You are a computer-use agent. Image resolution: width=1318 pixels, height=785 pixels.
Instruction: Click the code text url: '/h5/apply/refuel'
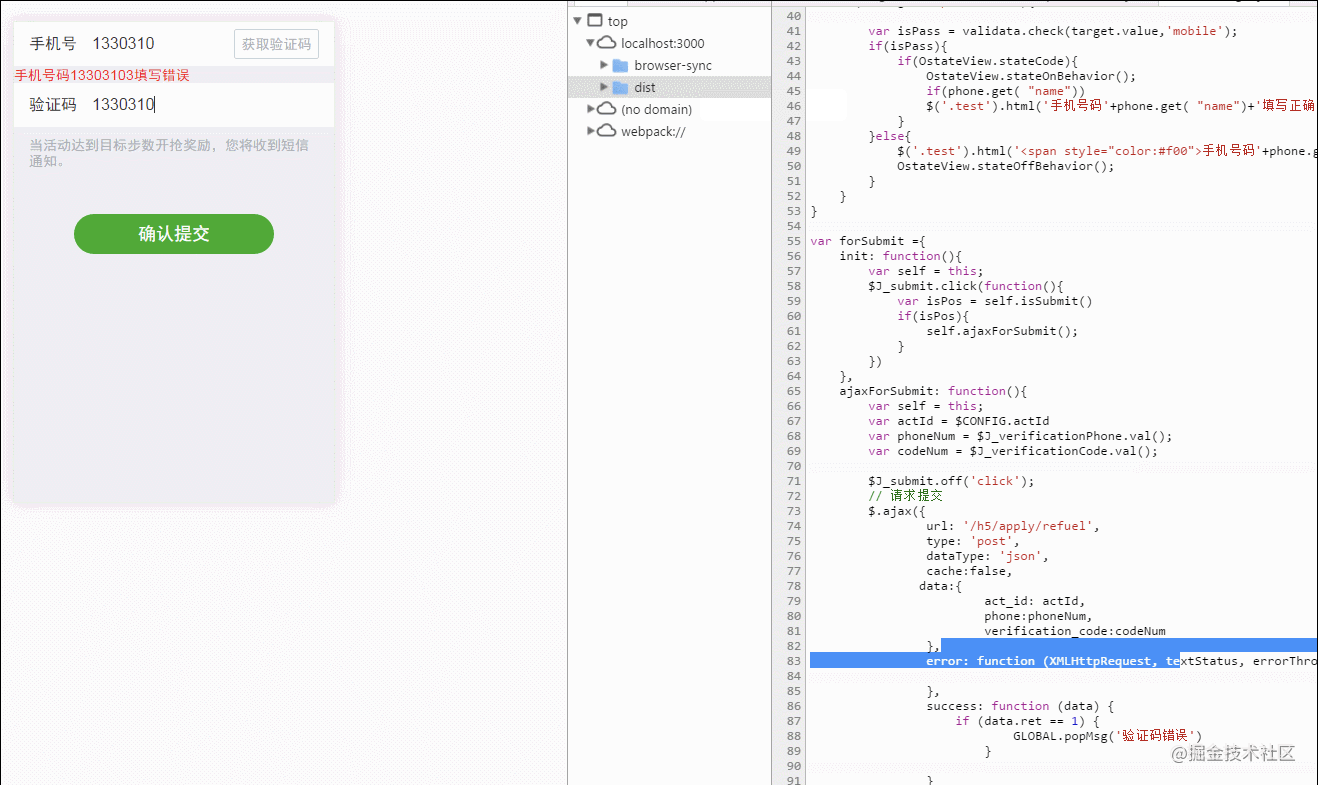click(1013, 526)
